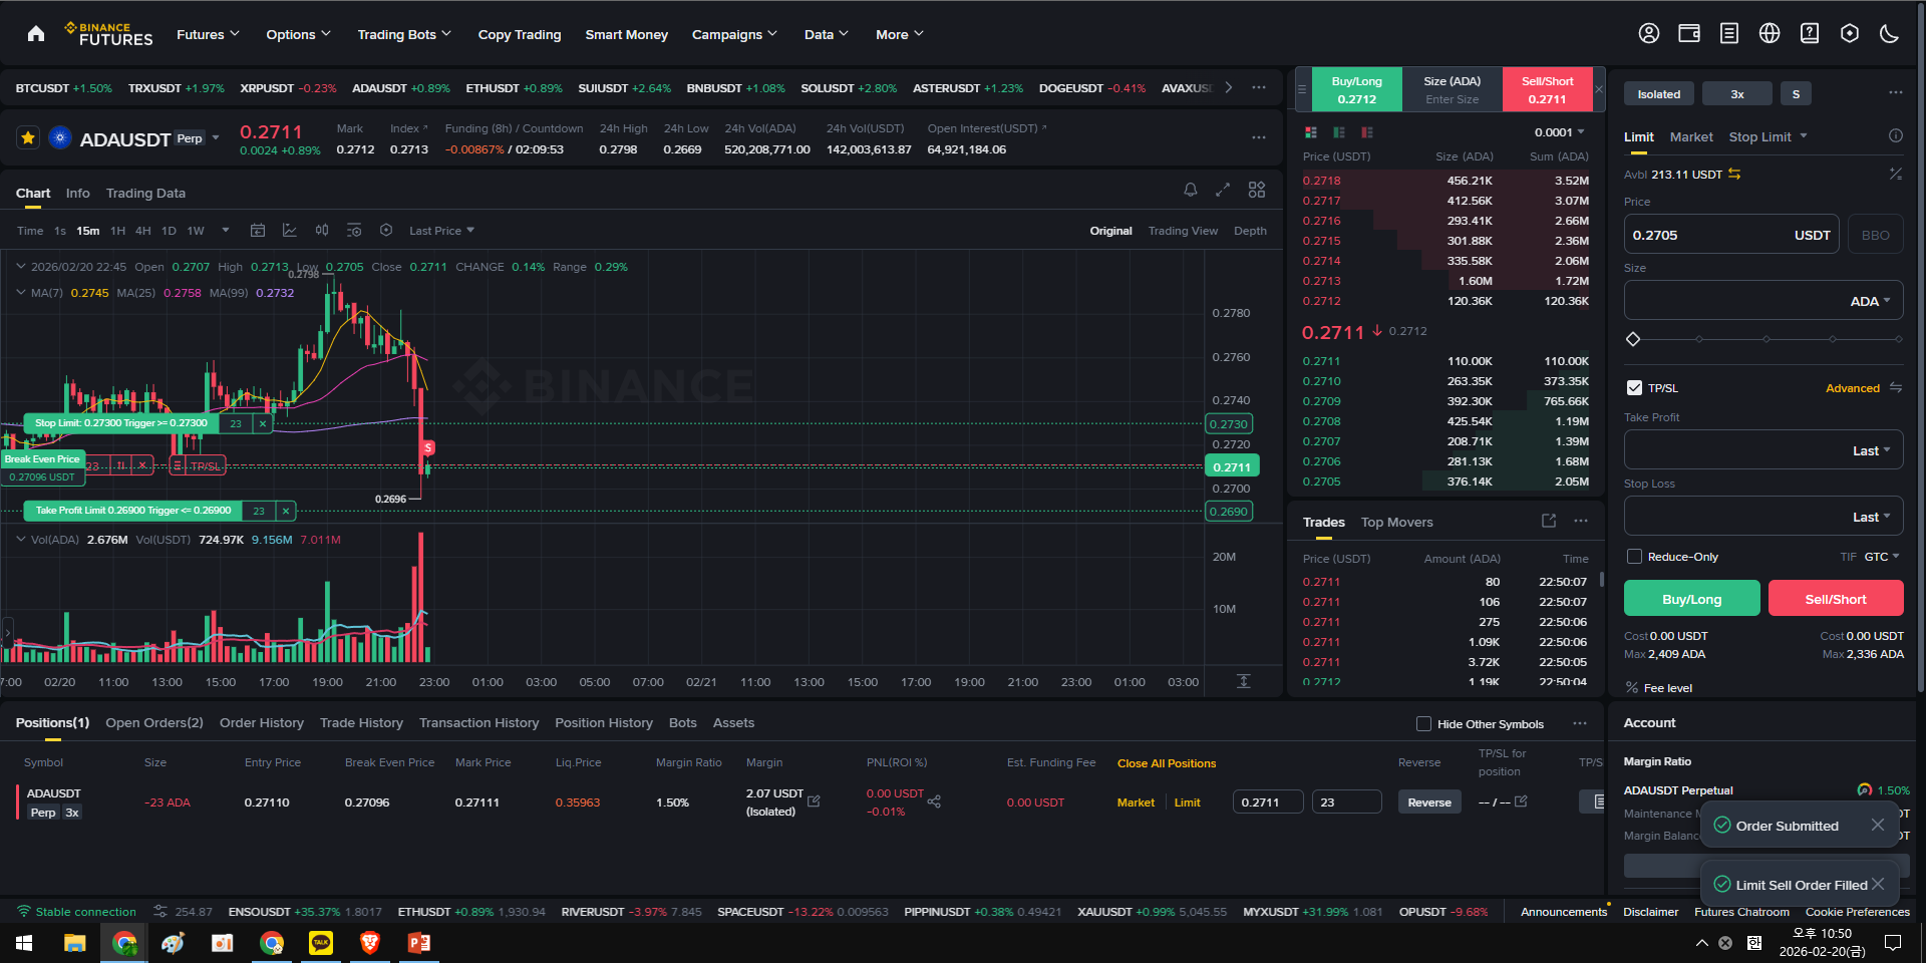The image size is (1926, 963).
Task: Edit the position margin pencil icon
Action: [x=814, y=800]
